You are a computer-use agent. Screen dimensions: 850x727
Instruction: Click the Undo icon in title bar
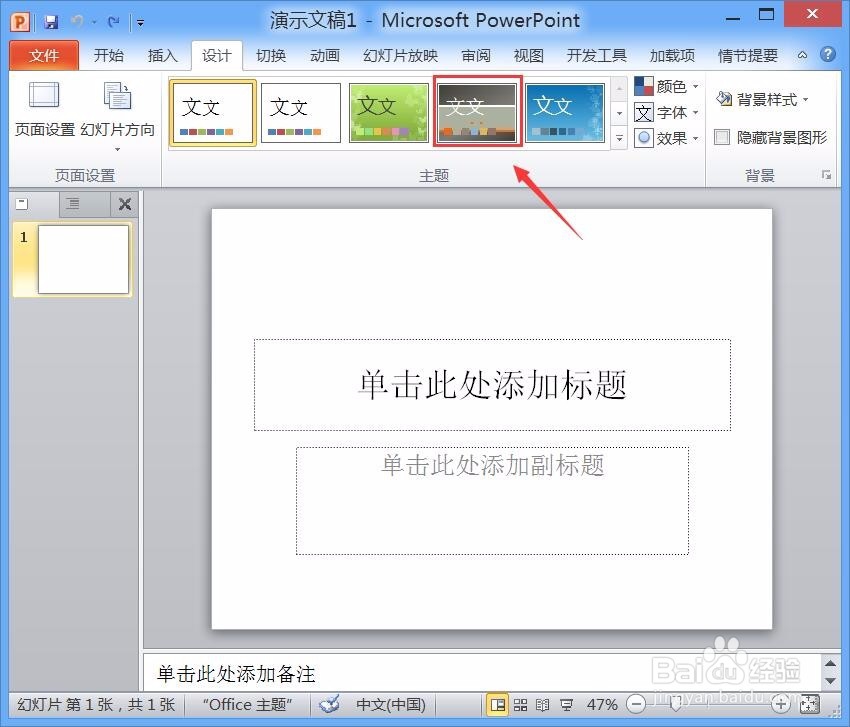78,22
